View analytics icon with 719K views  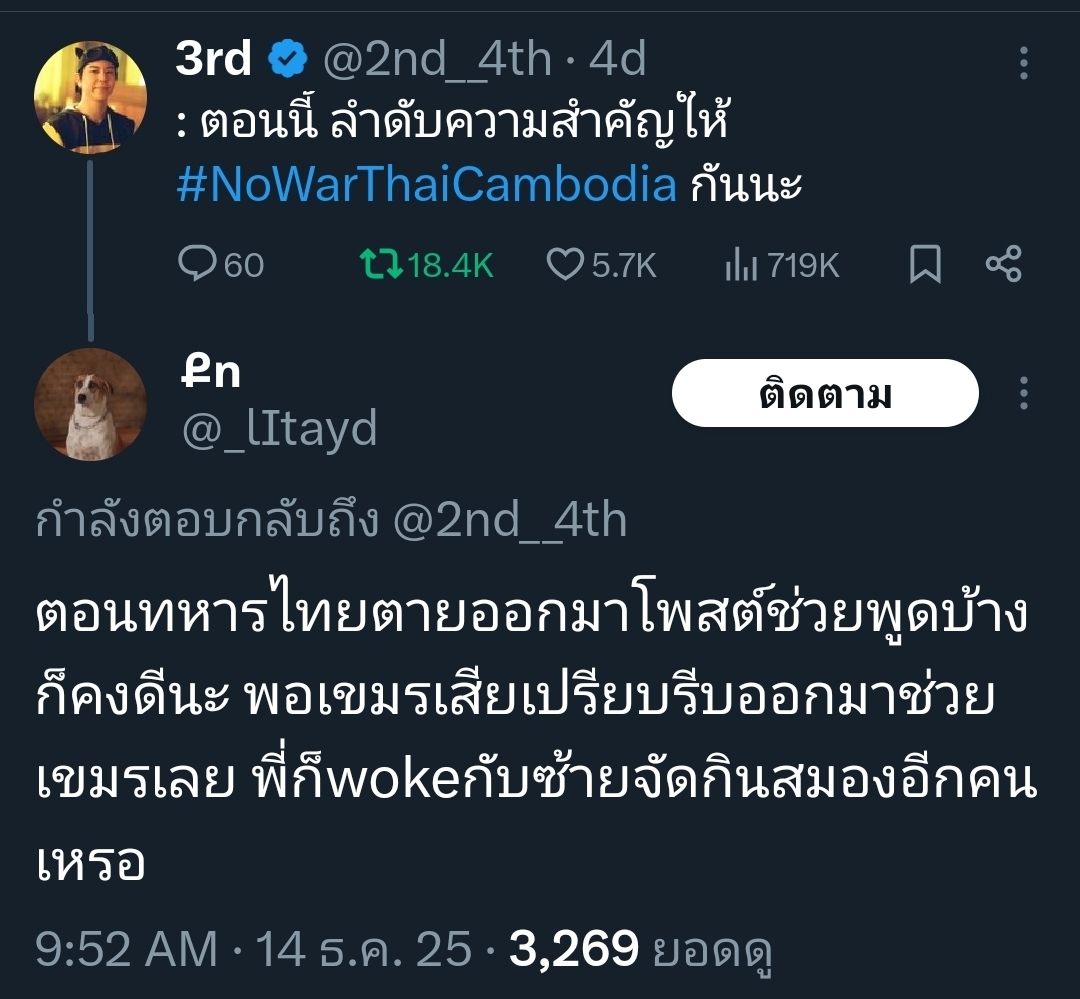tap(738, 265)
